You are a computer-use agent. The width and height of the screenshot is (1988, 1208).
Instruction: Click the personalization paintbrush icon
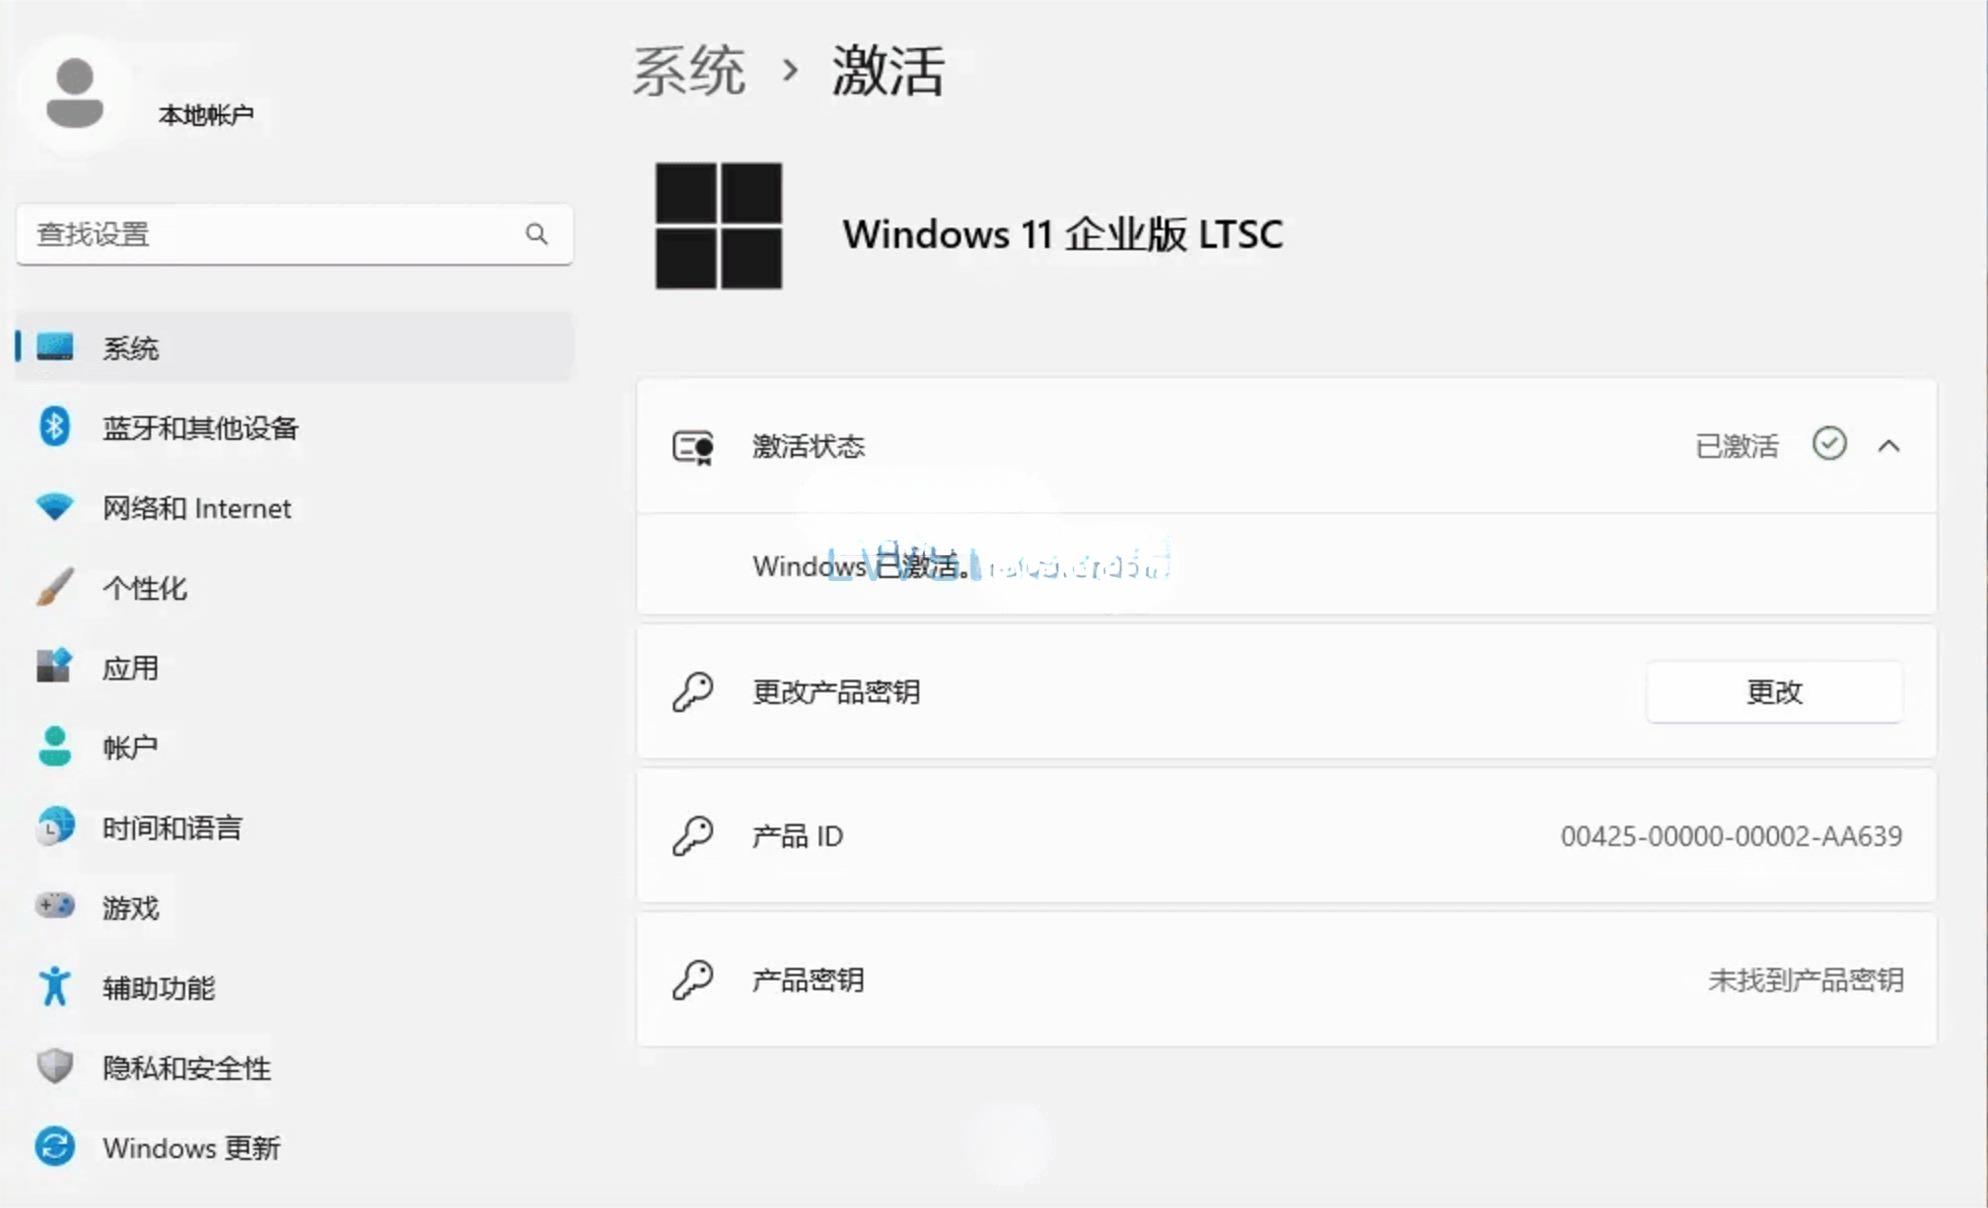point(55,587)
